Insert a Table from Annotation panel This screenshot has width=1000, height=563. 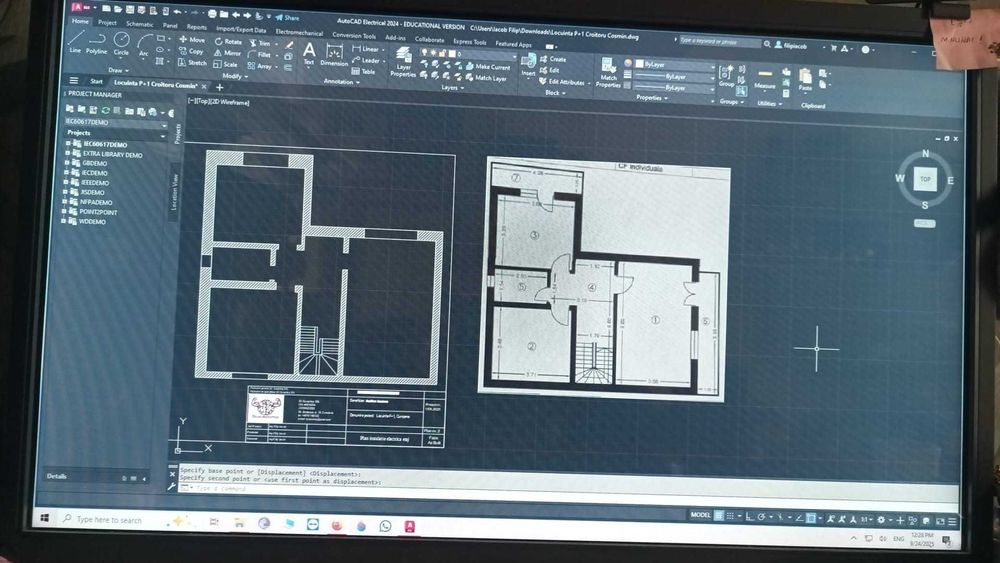pyautogui.click(x=364, y=71)
